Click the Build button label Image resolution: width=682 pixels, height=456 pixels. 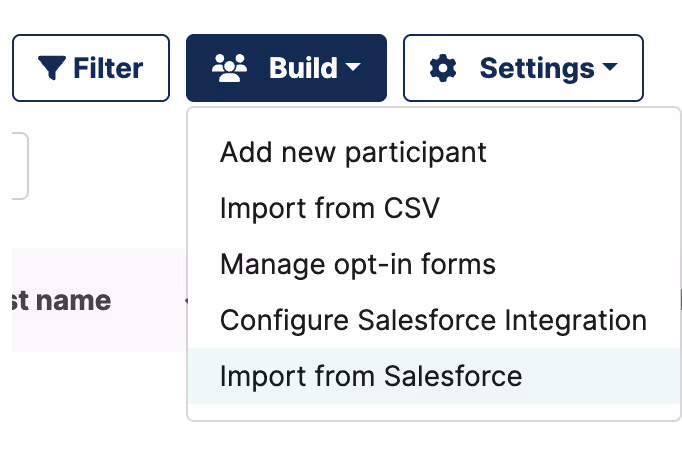click(302, 68)
